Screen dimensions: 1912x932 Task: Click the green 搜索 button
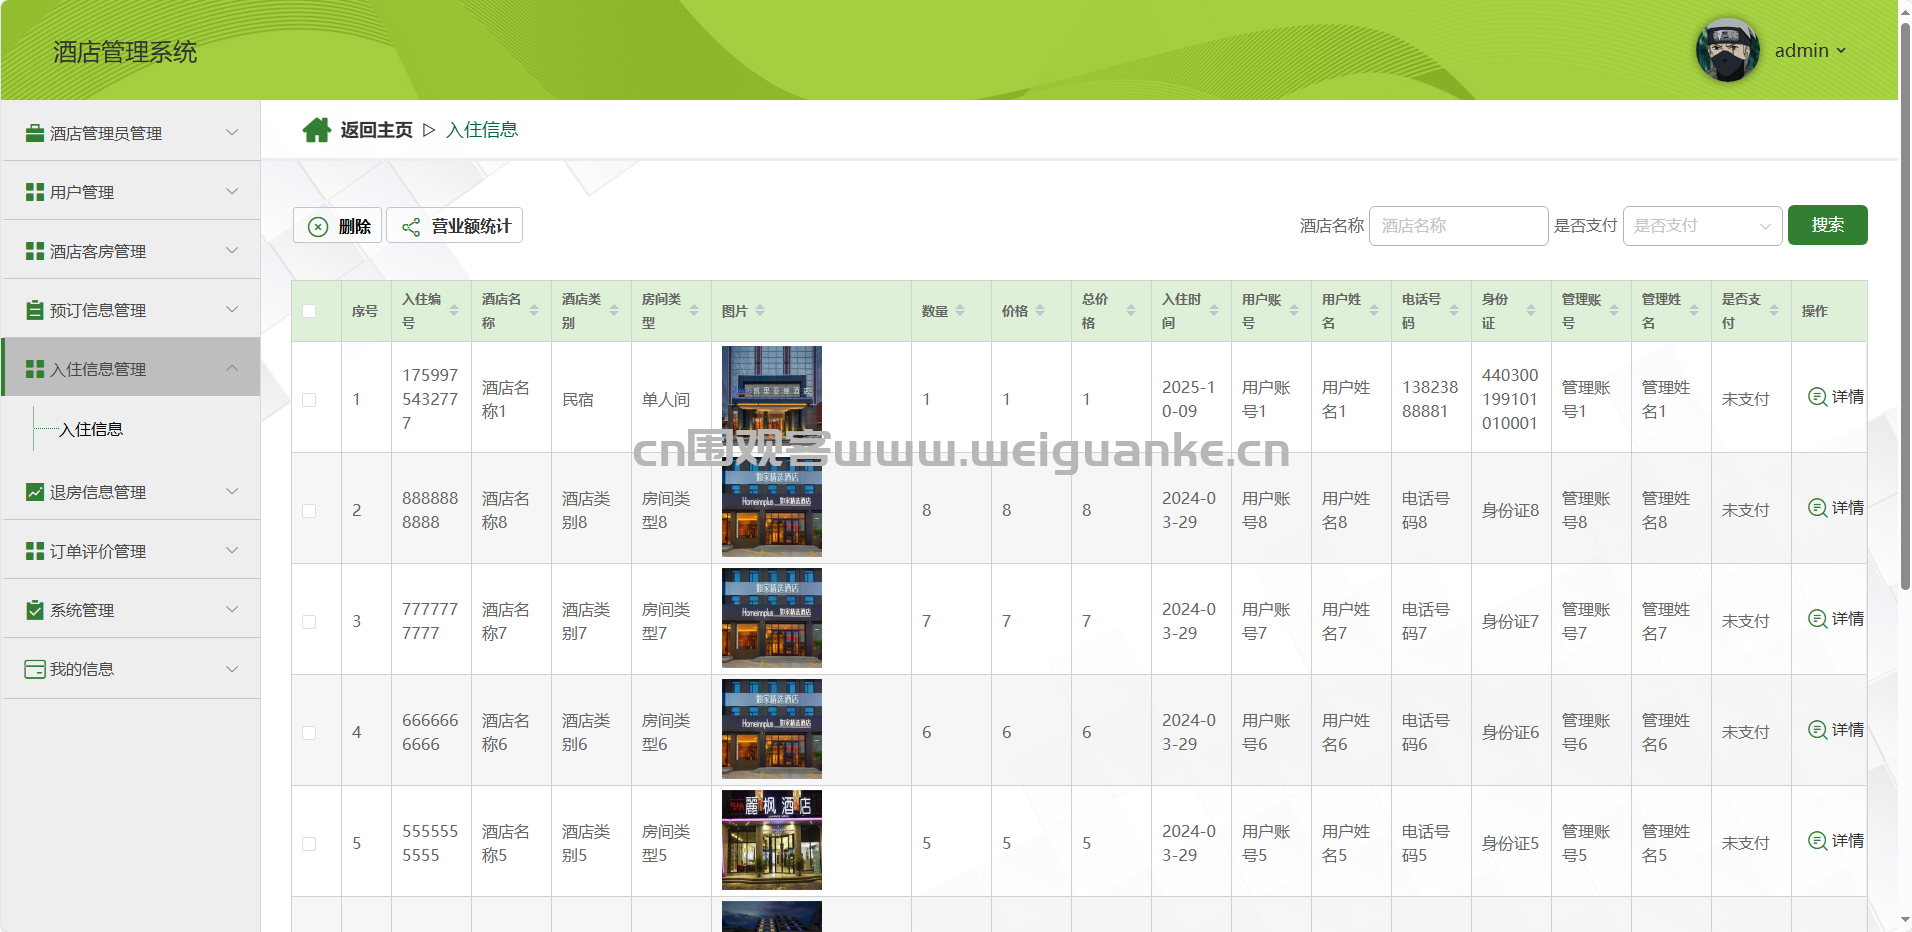click(1827, 225)
